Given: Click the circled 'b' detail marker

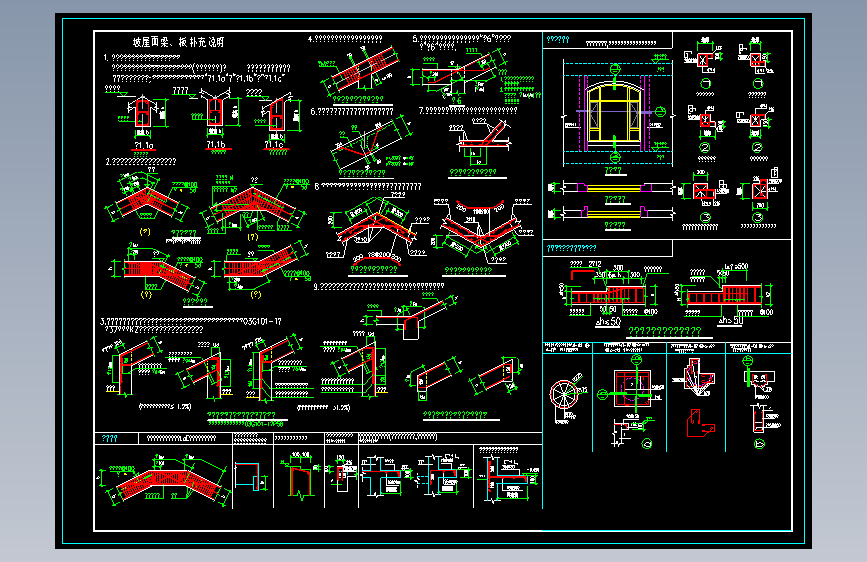Looking at the screenshot, I should coord(759,444).
